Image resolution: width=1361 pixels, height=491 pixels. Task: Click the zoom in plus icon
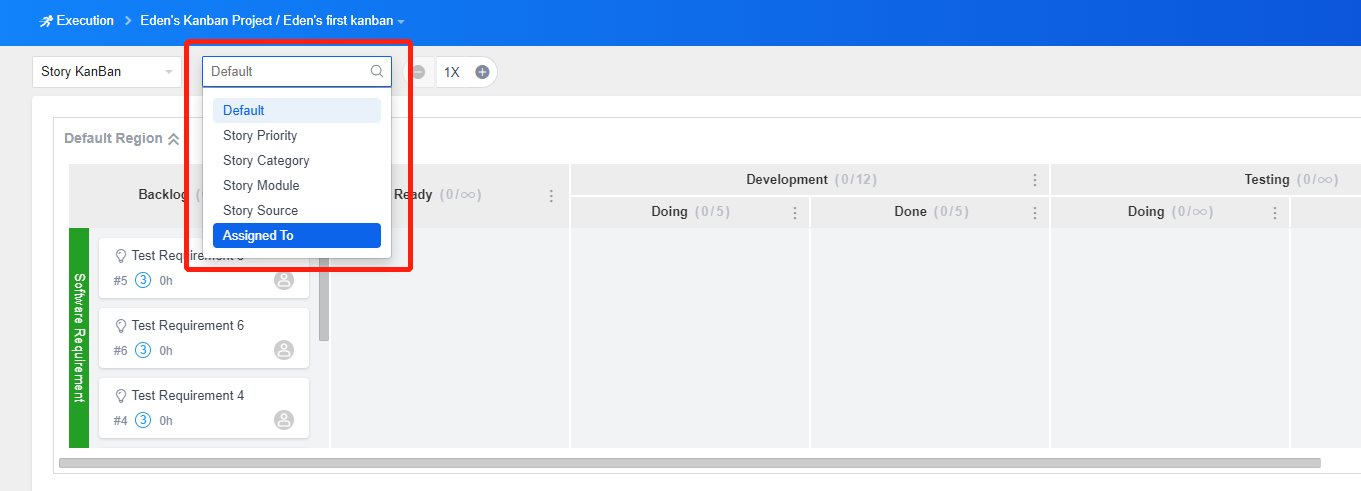click(482, 72)
